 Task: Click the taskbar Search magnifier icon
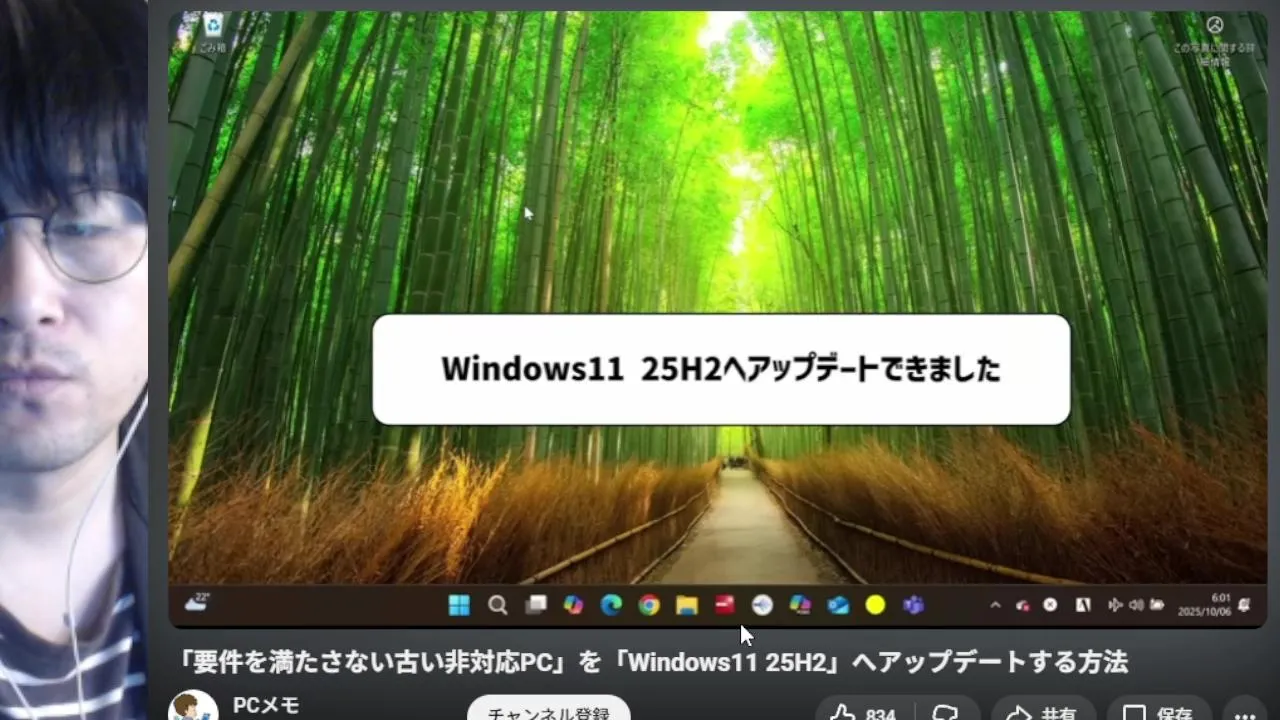[497, 604]
